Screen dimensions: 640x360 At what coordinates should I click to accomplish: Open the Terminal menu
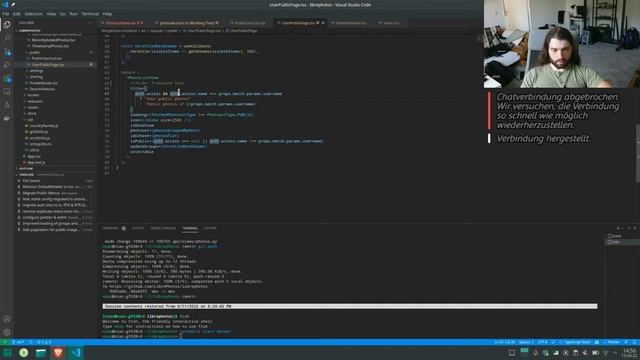90,14
